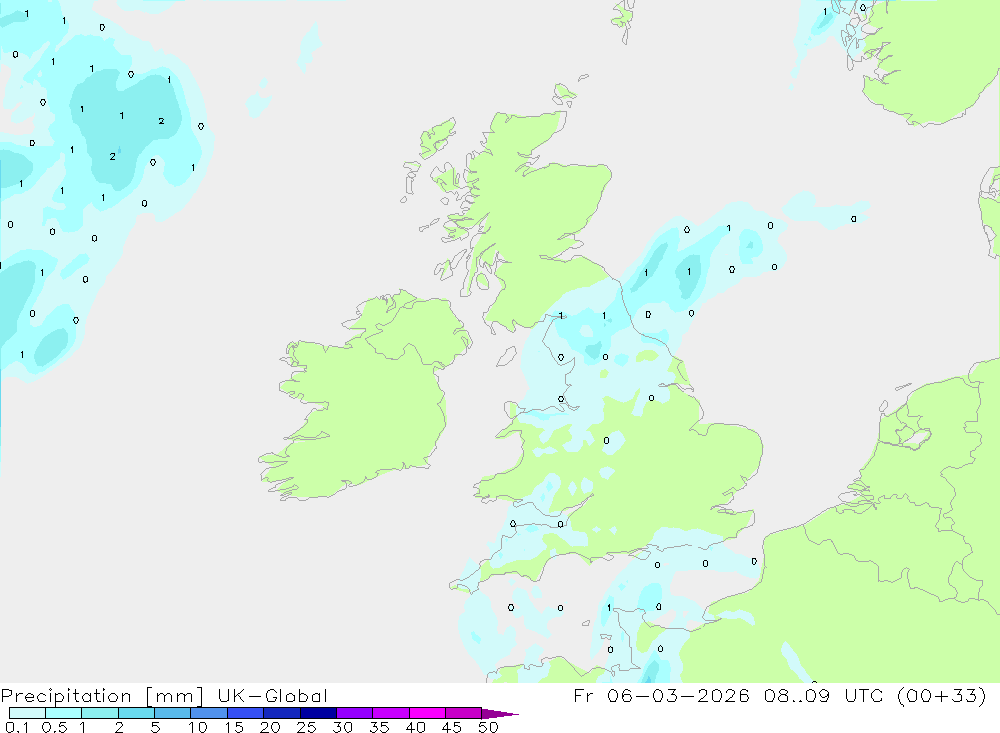Viewport: 1000px width, 733px height.
Task: Click the legend value label '0.5'
Action: point(54,727)
